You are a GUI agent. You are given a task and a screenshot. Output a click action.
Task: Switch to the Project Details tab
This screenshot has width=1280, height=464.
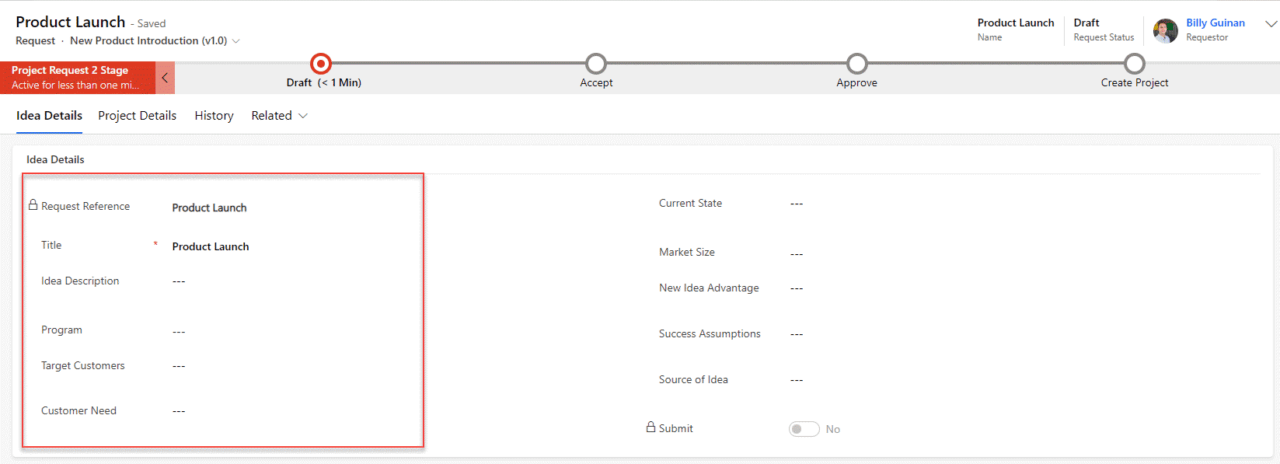[x=137, y=116]
